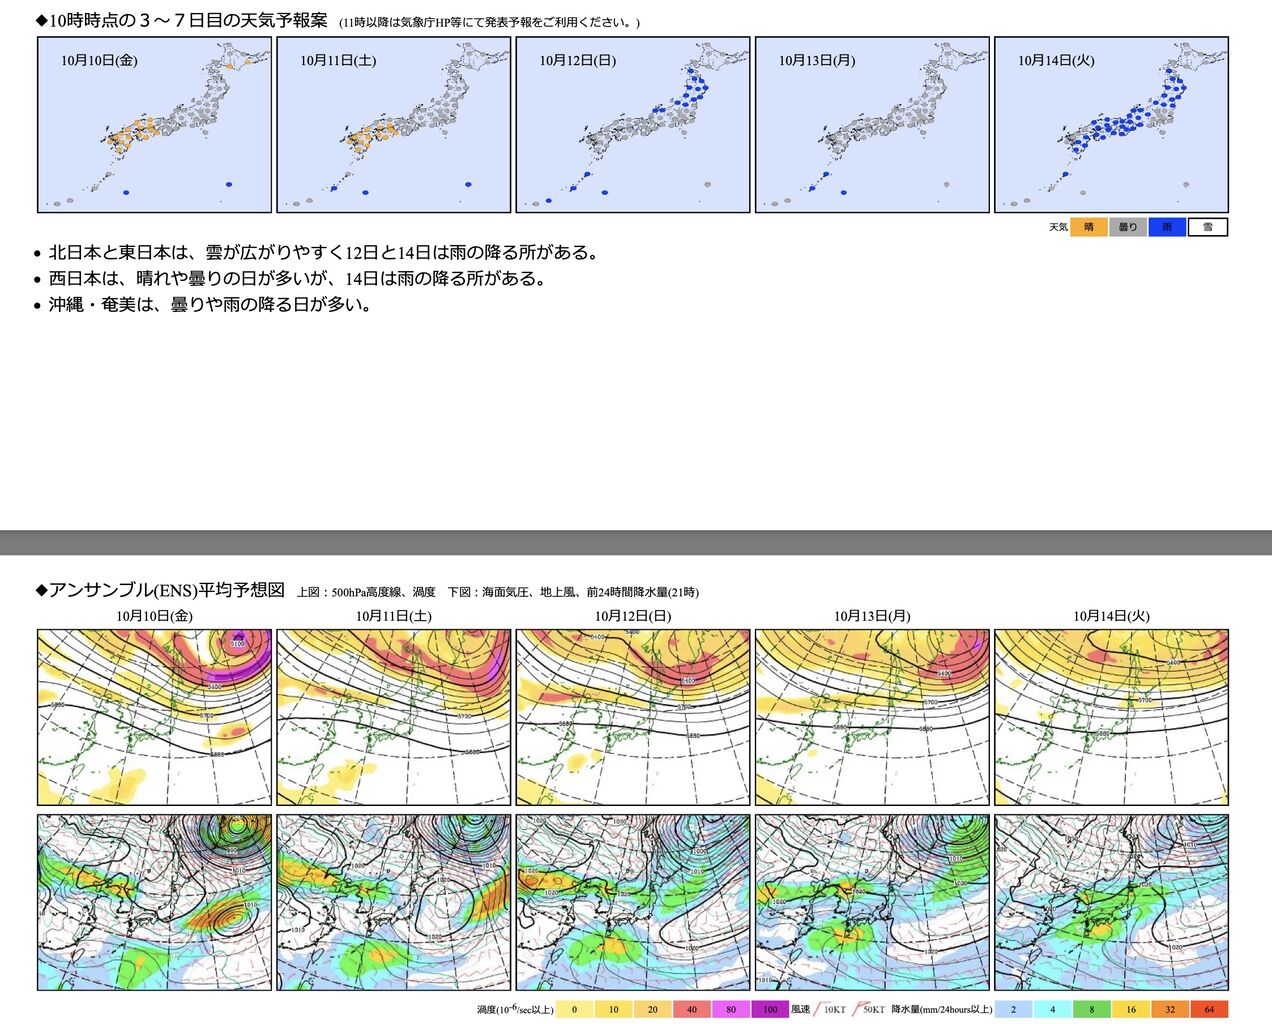Screen dimensions: 1272x1024
Task: Open the 10月10日(金) weather forecast map
Action: click(x=155, y=125)
